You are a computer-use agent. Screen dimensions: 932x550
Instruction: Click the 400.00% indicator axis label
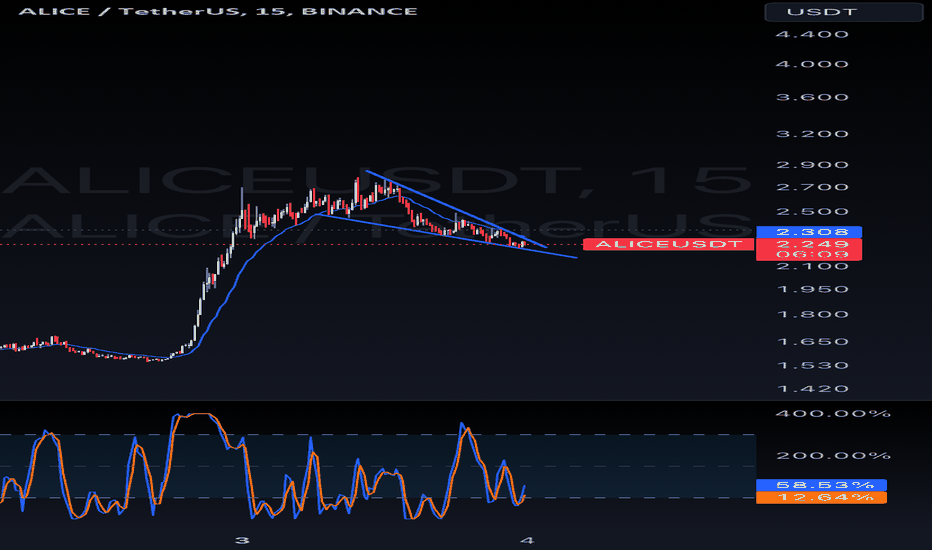[833, 413]
